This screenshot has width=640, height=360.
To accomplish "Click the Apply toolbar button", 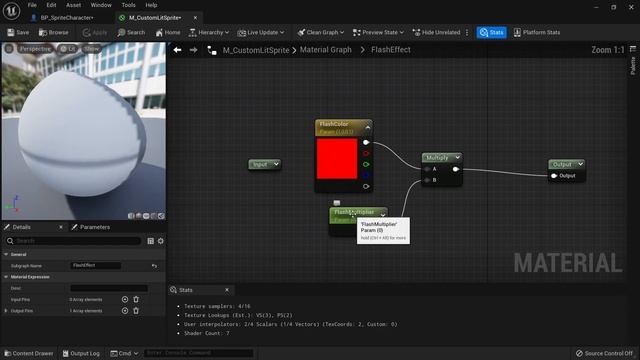I will click(x=95, y=33).
